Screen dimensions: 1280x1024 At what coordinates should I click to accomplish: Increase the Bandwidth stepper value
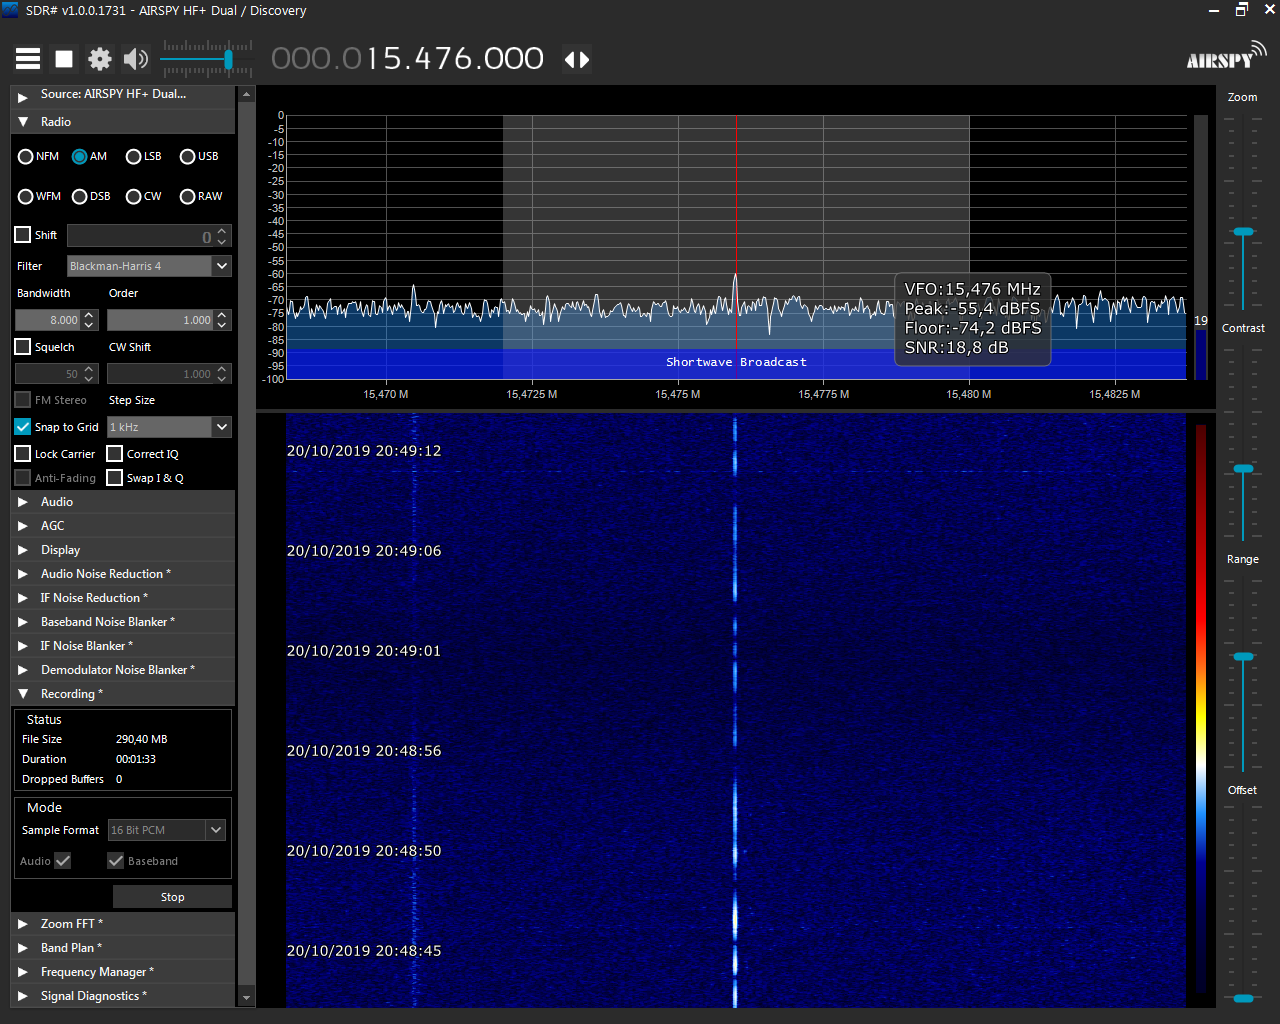[89, 315]
